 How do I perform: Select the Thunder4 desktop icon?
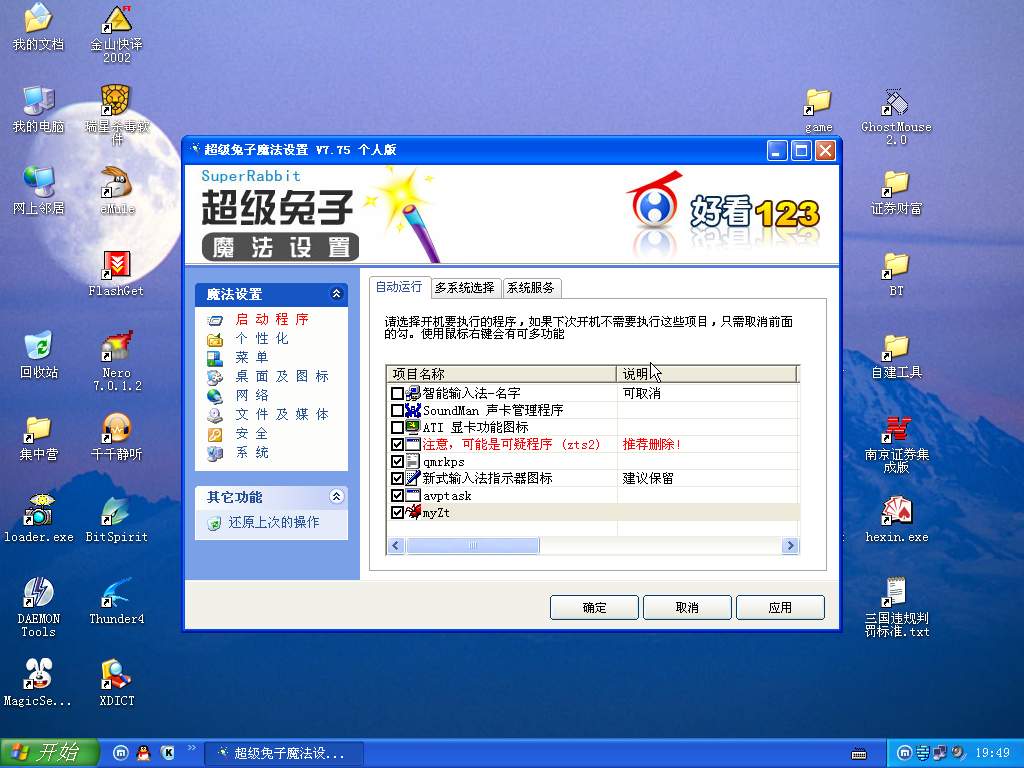point(116,601)
